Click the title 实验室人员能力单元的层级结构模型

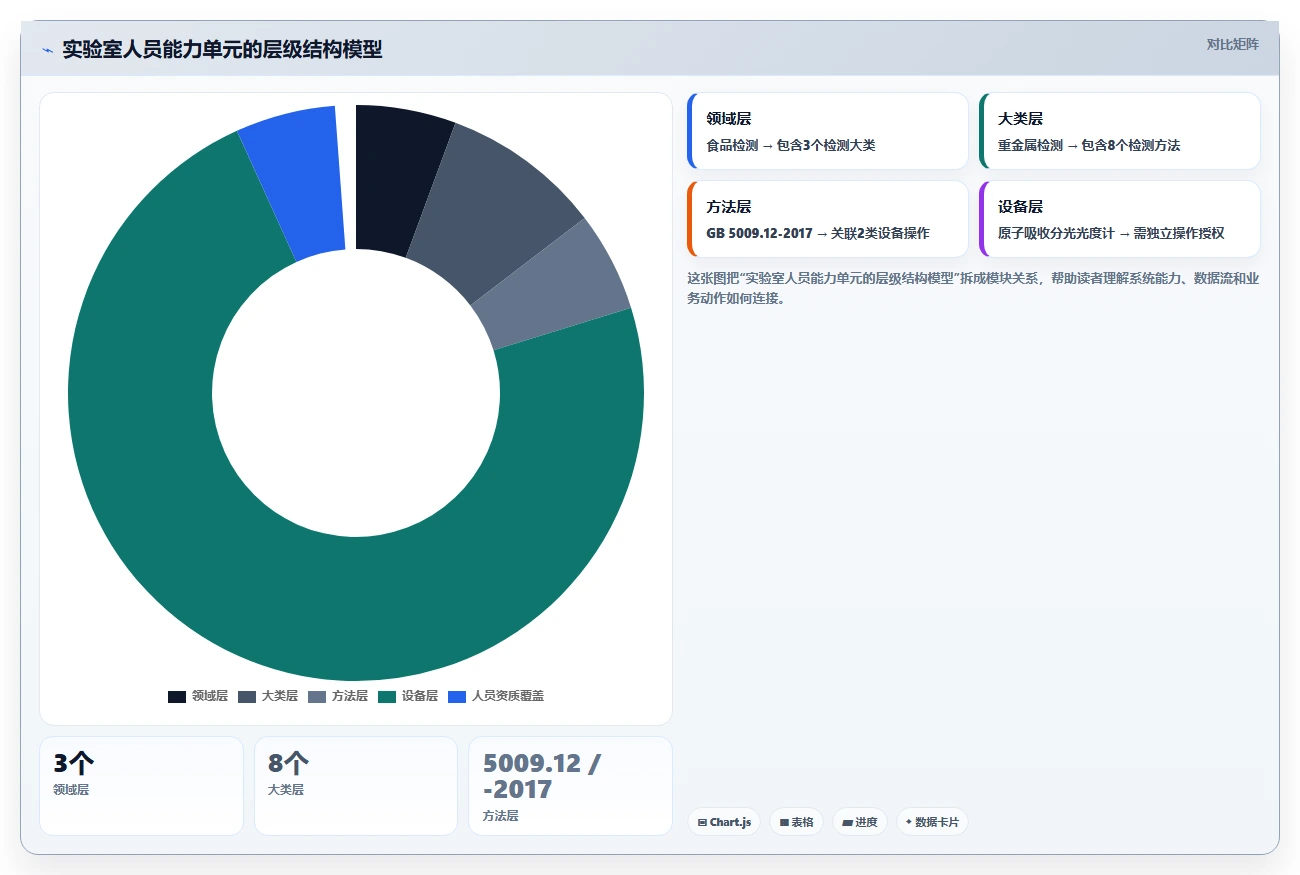coord(222,49)
